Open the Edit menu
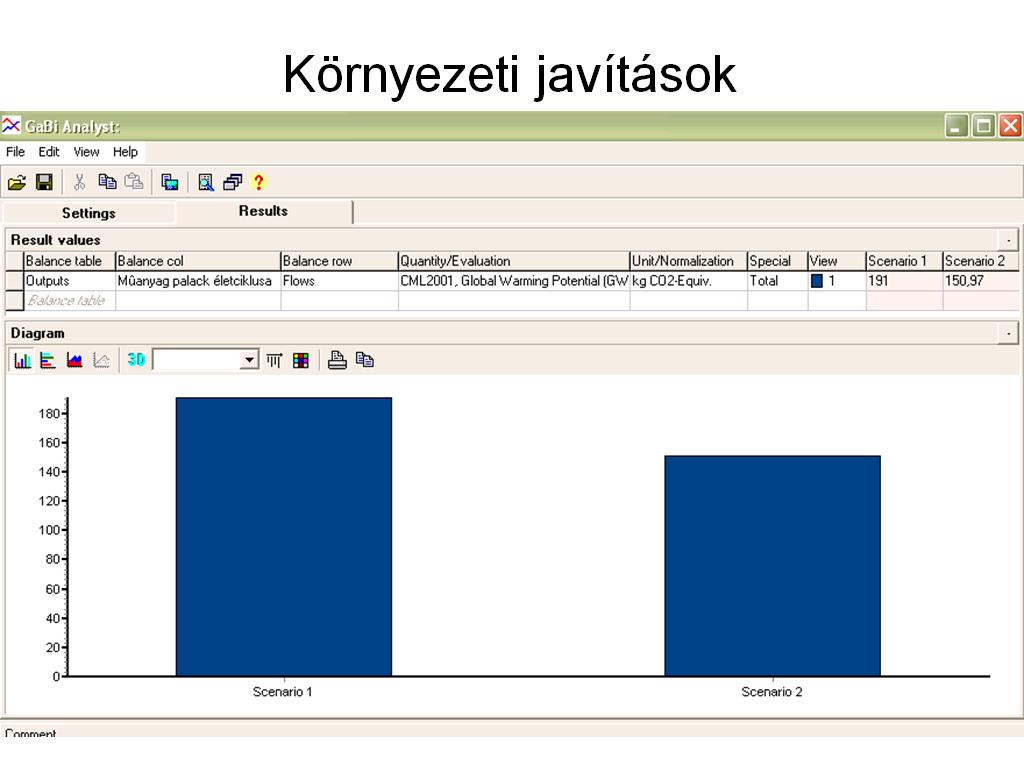The width and height of the screenshot is (1024, 768). pos(49,152)
